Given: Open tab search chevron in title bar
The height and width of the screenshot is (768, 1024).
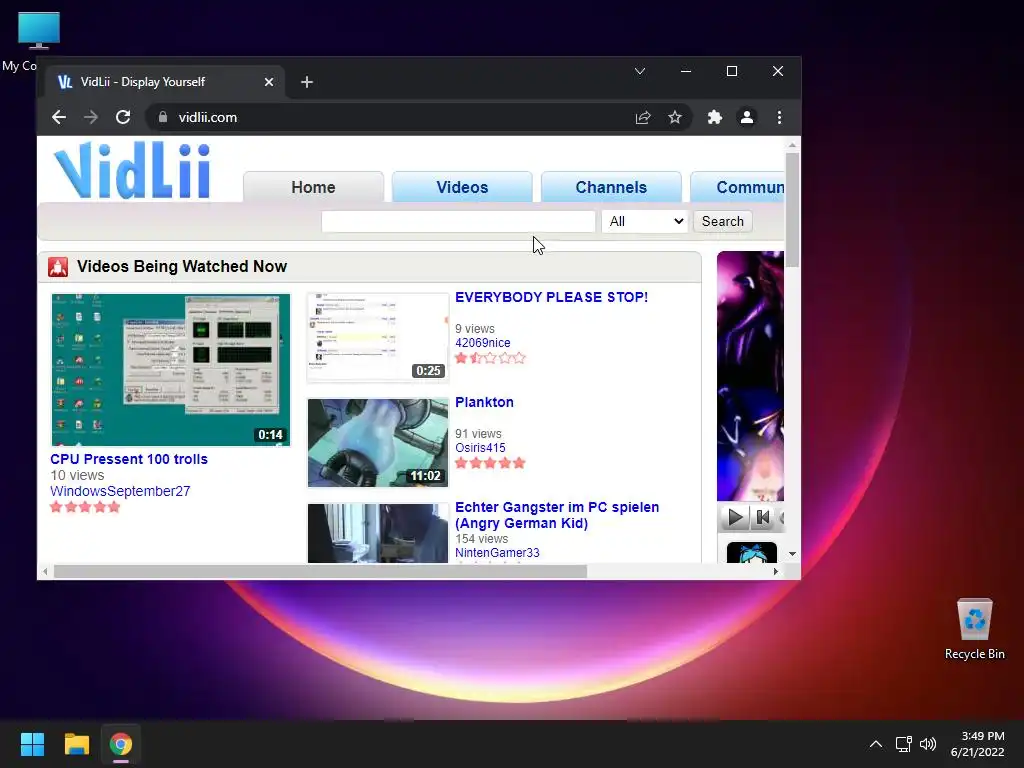Looking at the screenshot, I should tap(640, 71).
